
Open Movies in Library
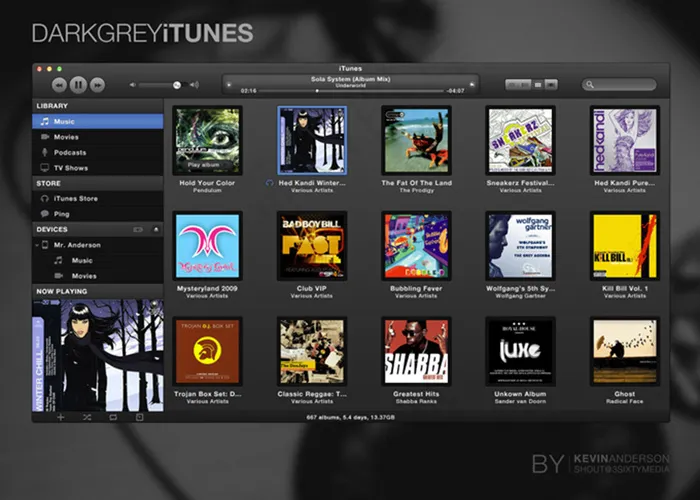click(98, 137)
